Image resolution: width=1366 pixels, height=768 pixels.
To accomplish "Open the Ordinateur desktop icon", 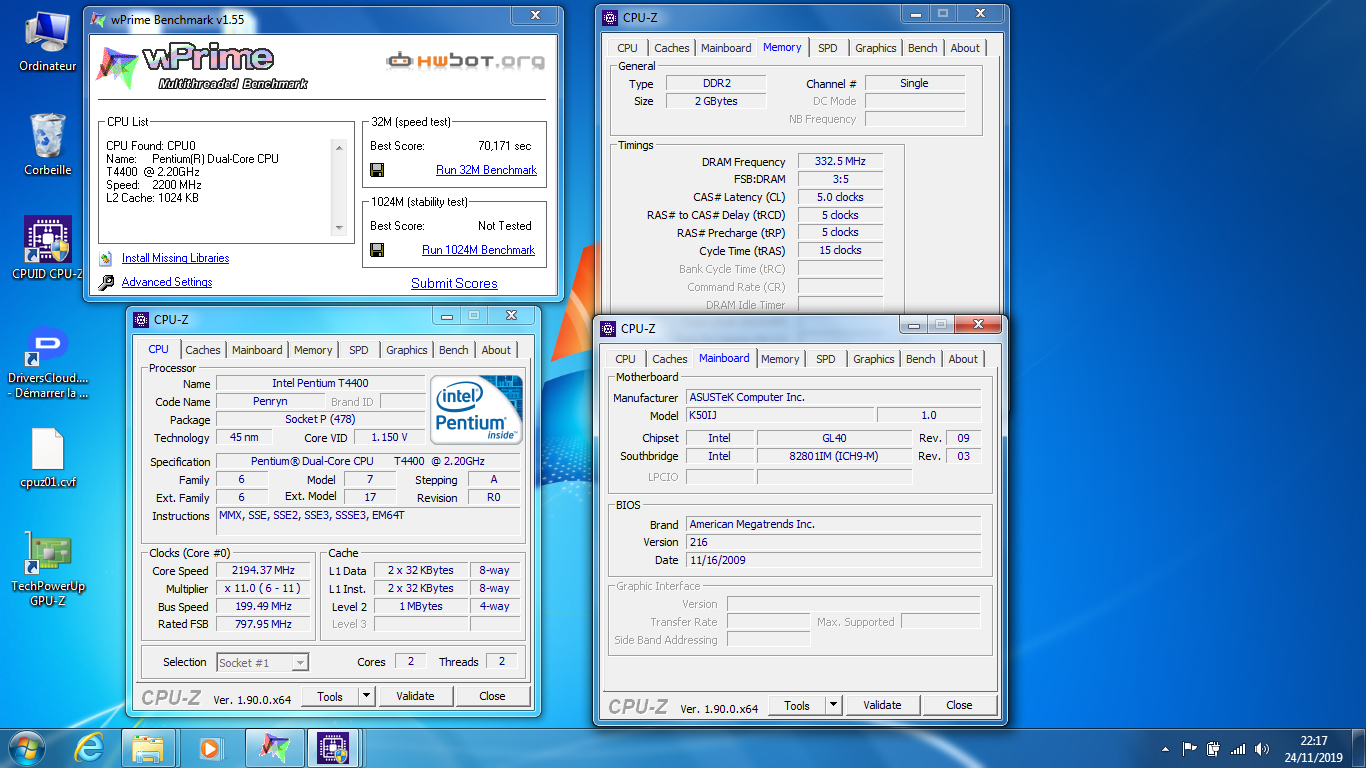I will (47, 42).
